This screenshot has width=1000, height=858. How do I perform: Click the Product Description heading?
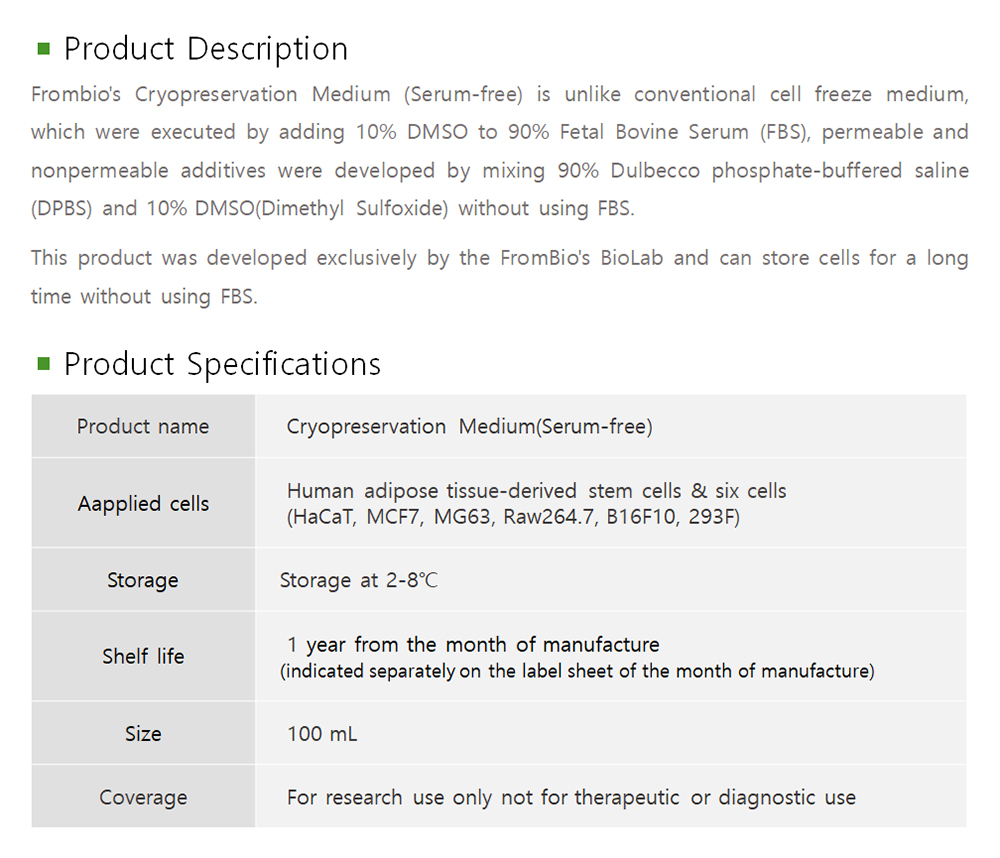point(206,48)
